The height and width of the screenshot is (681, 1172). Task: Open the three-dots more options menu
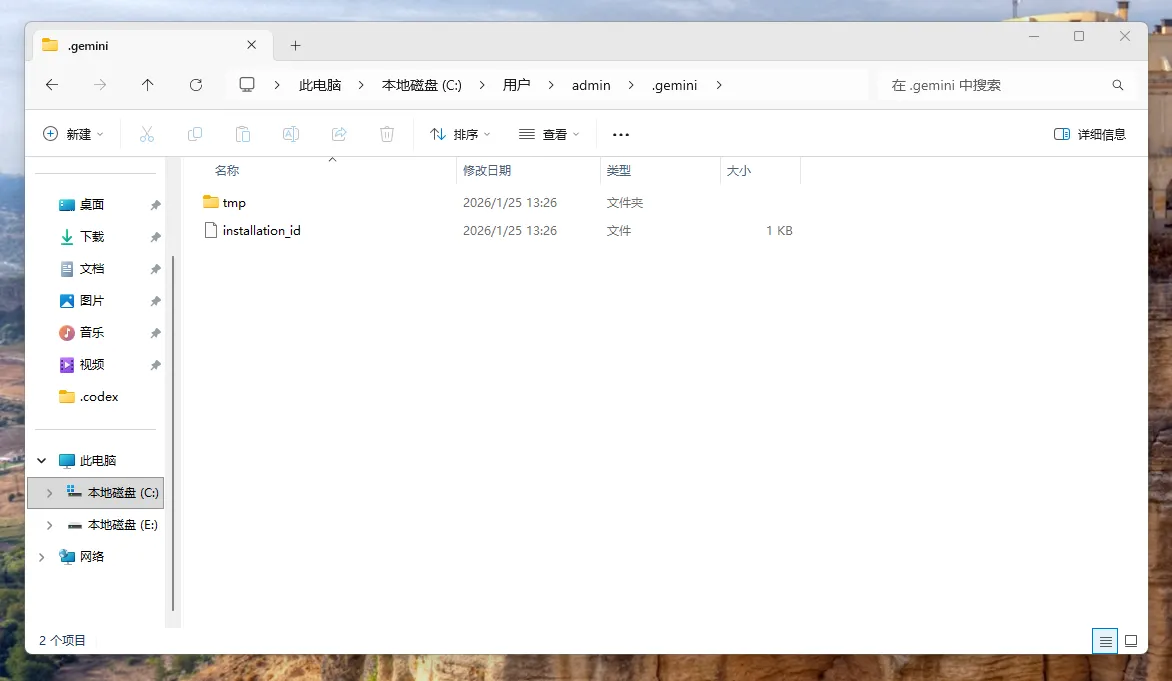click(621, 134)
